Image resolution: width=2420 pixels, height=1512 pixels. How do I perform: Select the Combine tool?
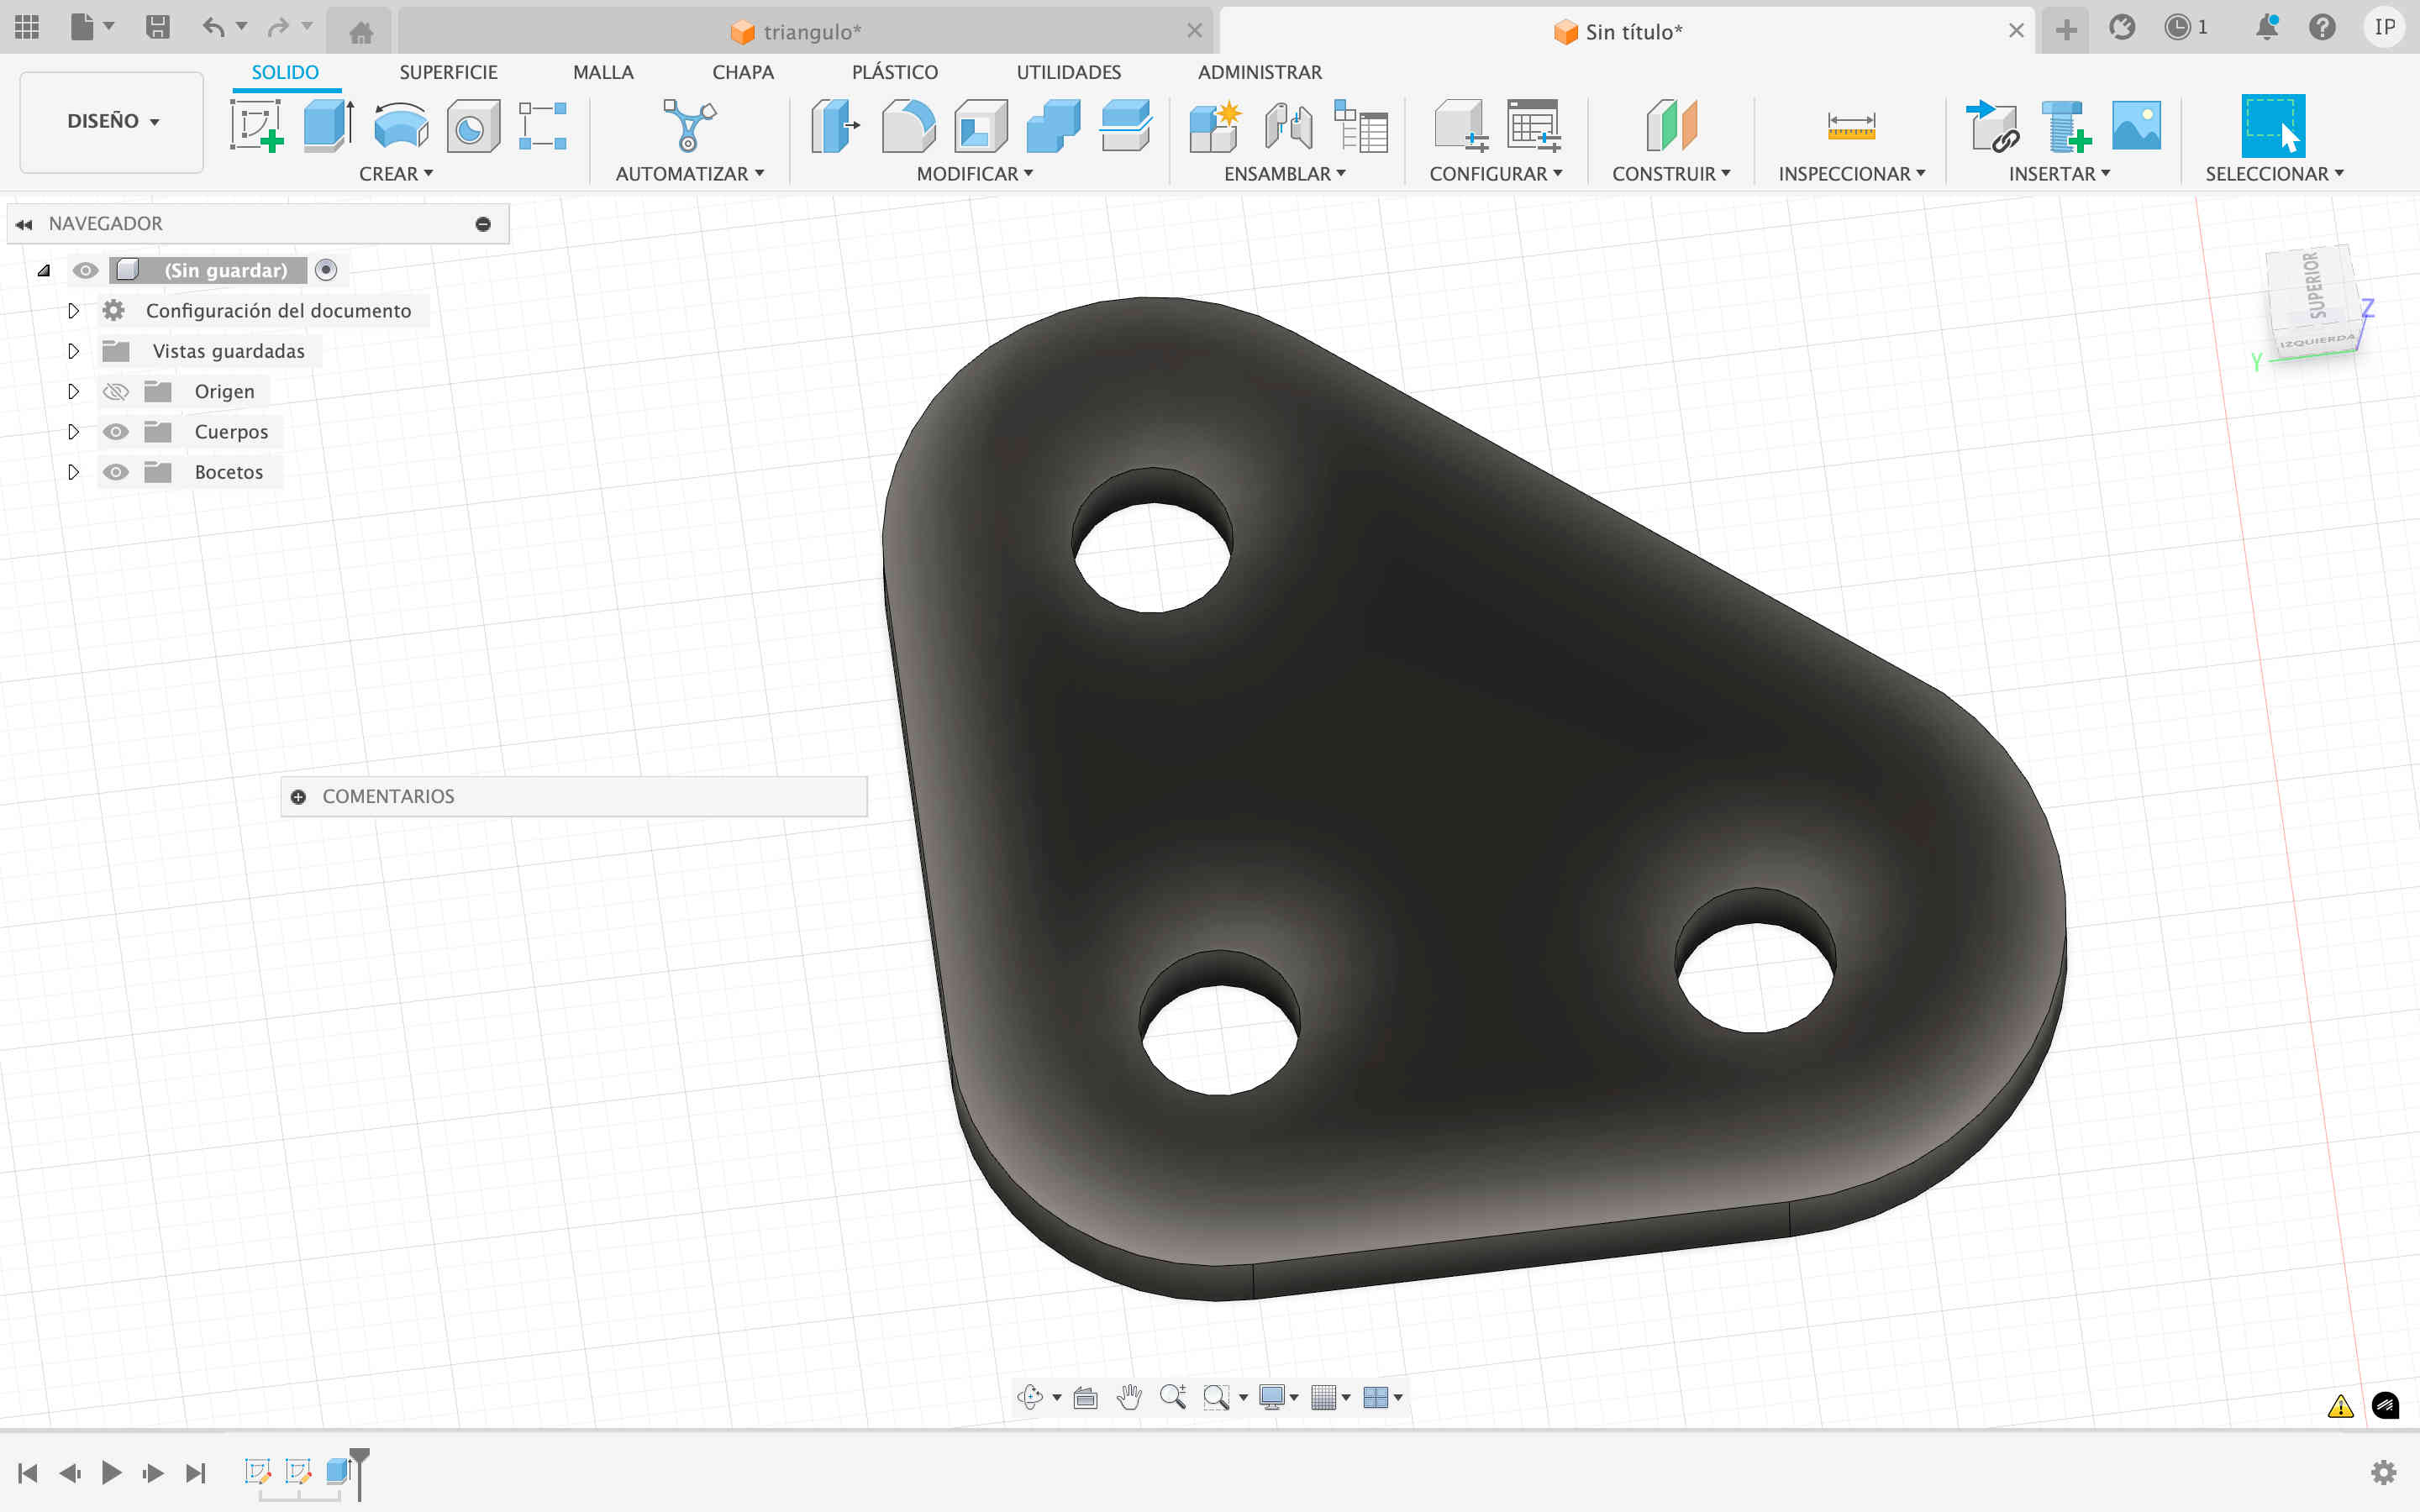click(1053, 126)
